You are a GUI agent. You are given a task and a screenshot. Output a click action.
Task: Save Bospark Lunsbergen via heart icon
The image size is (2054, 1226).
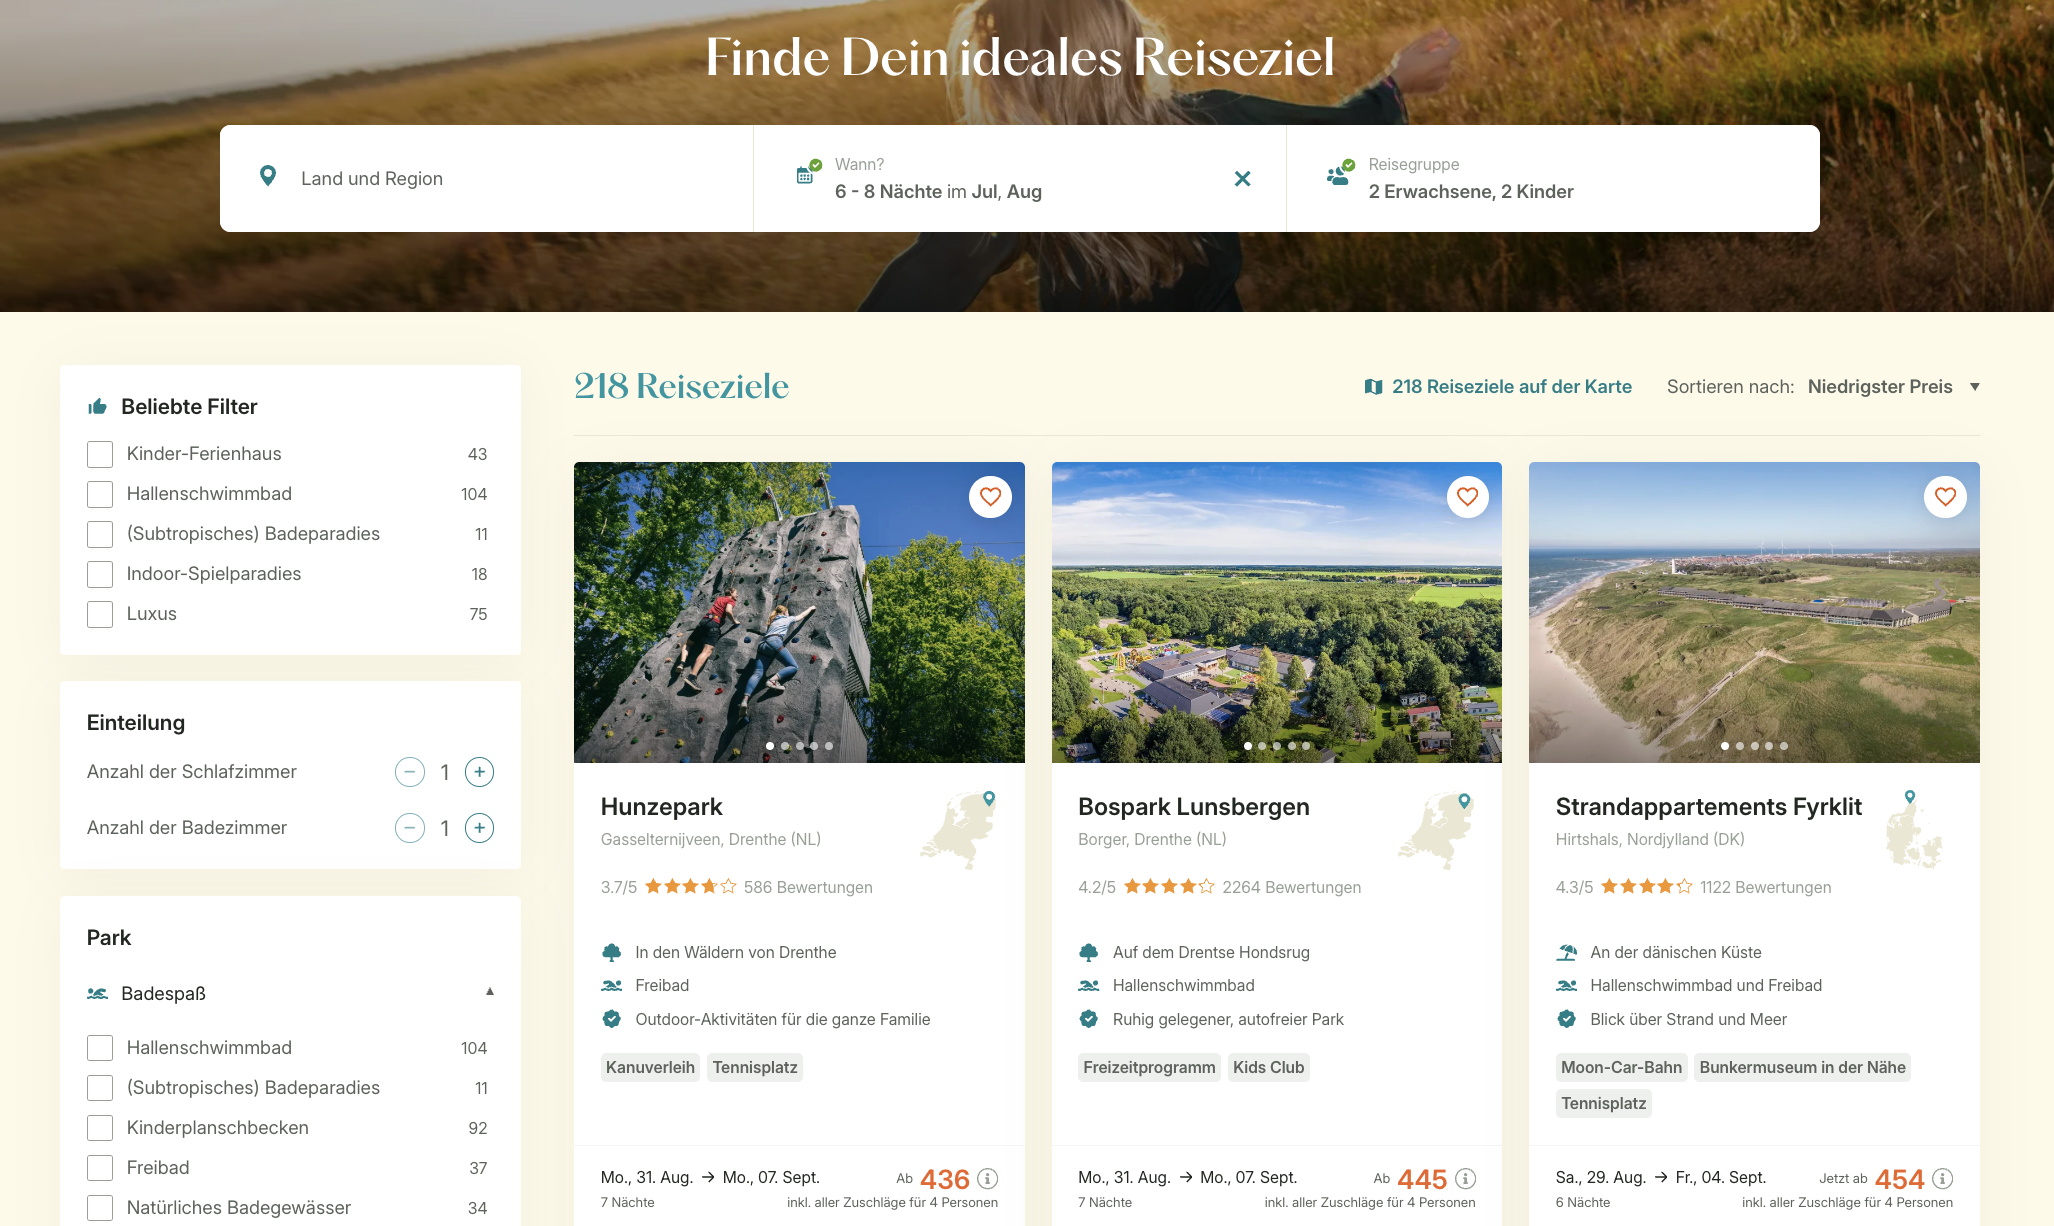[x=1467, y=497]
